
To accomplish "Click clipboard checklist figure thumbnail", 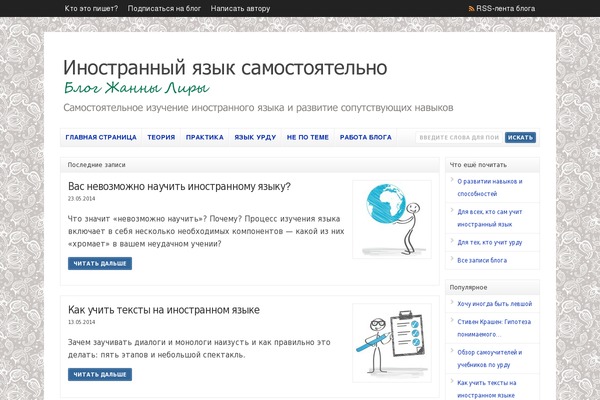I will (392, 343).
